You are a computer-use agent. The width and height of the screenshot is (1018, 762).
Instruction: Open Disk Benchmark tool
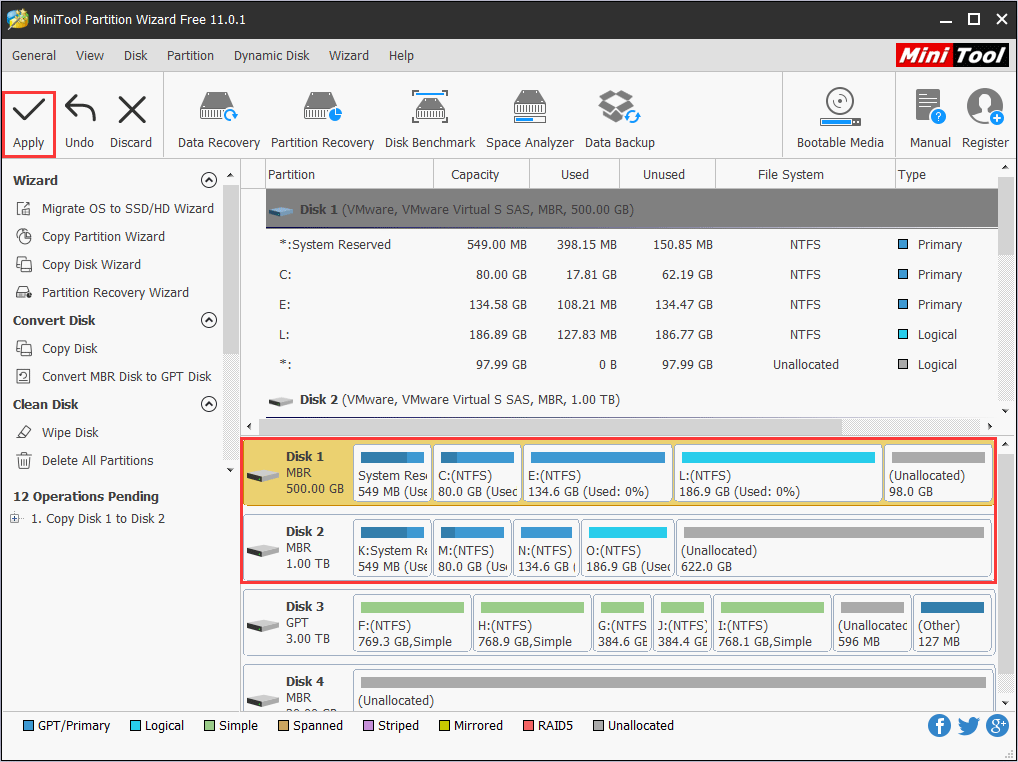pyautogui.click(x=430, y=121)
